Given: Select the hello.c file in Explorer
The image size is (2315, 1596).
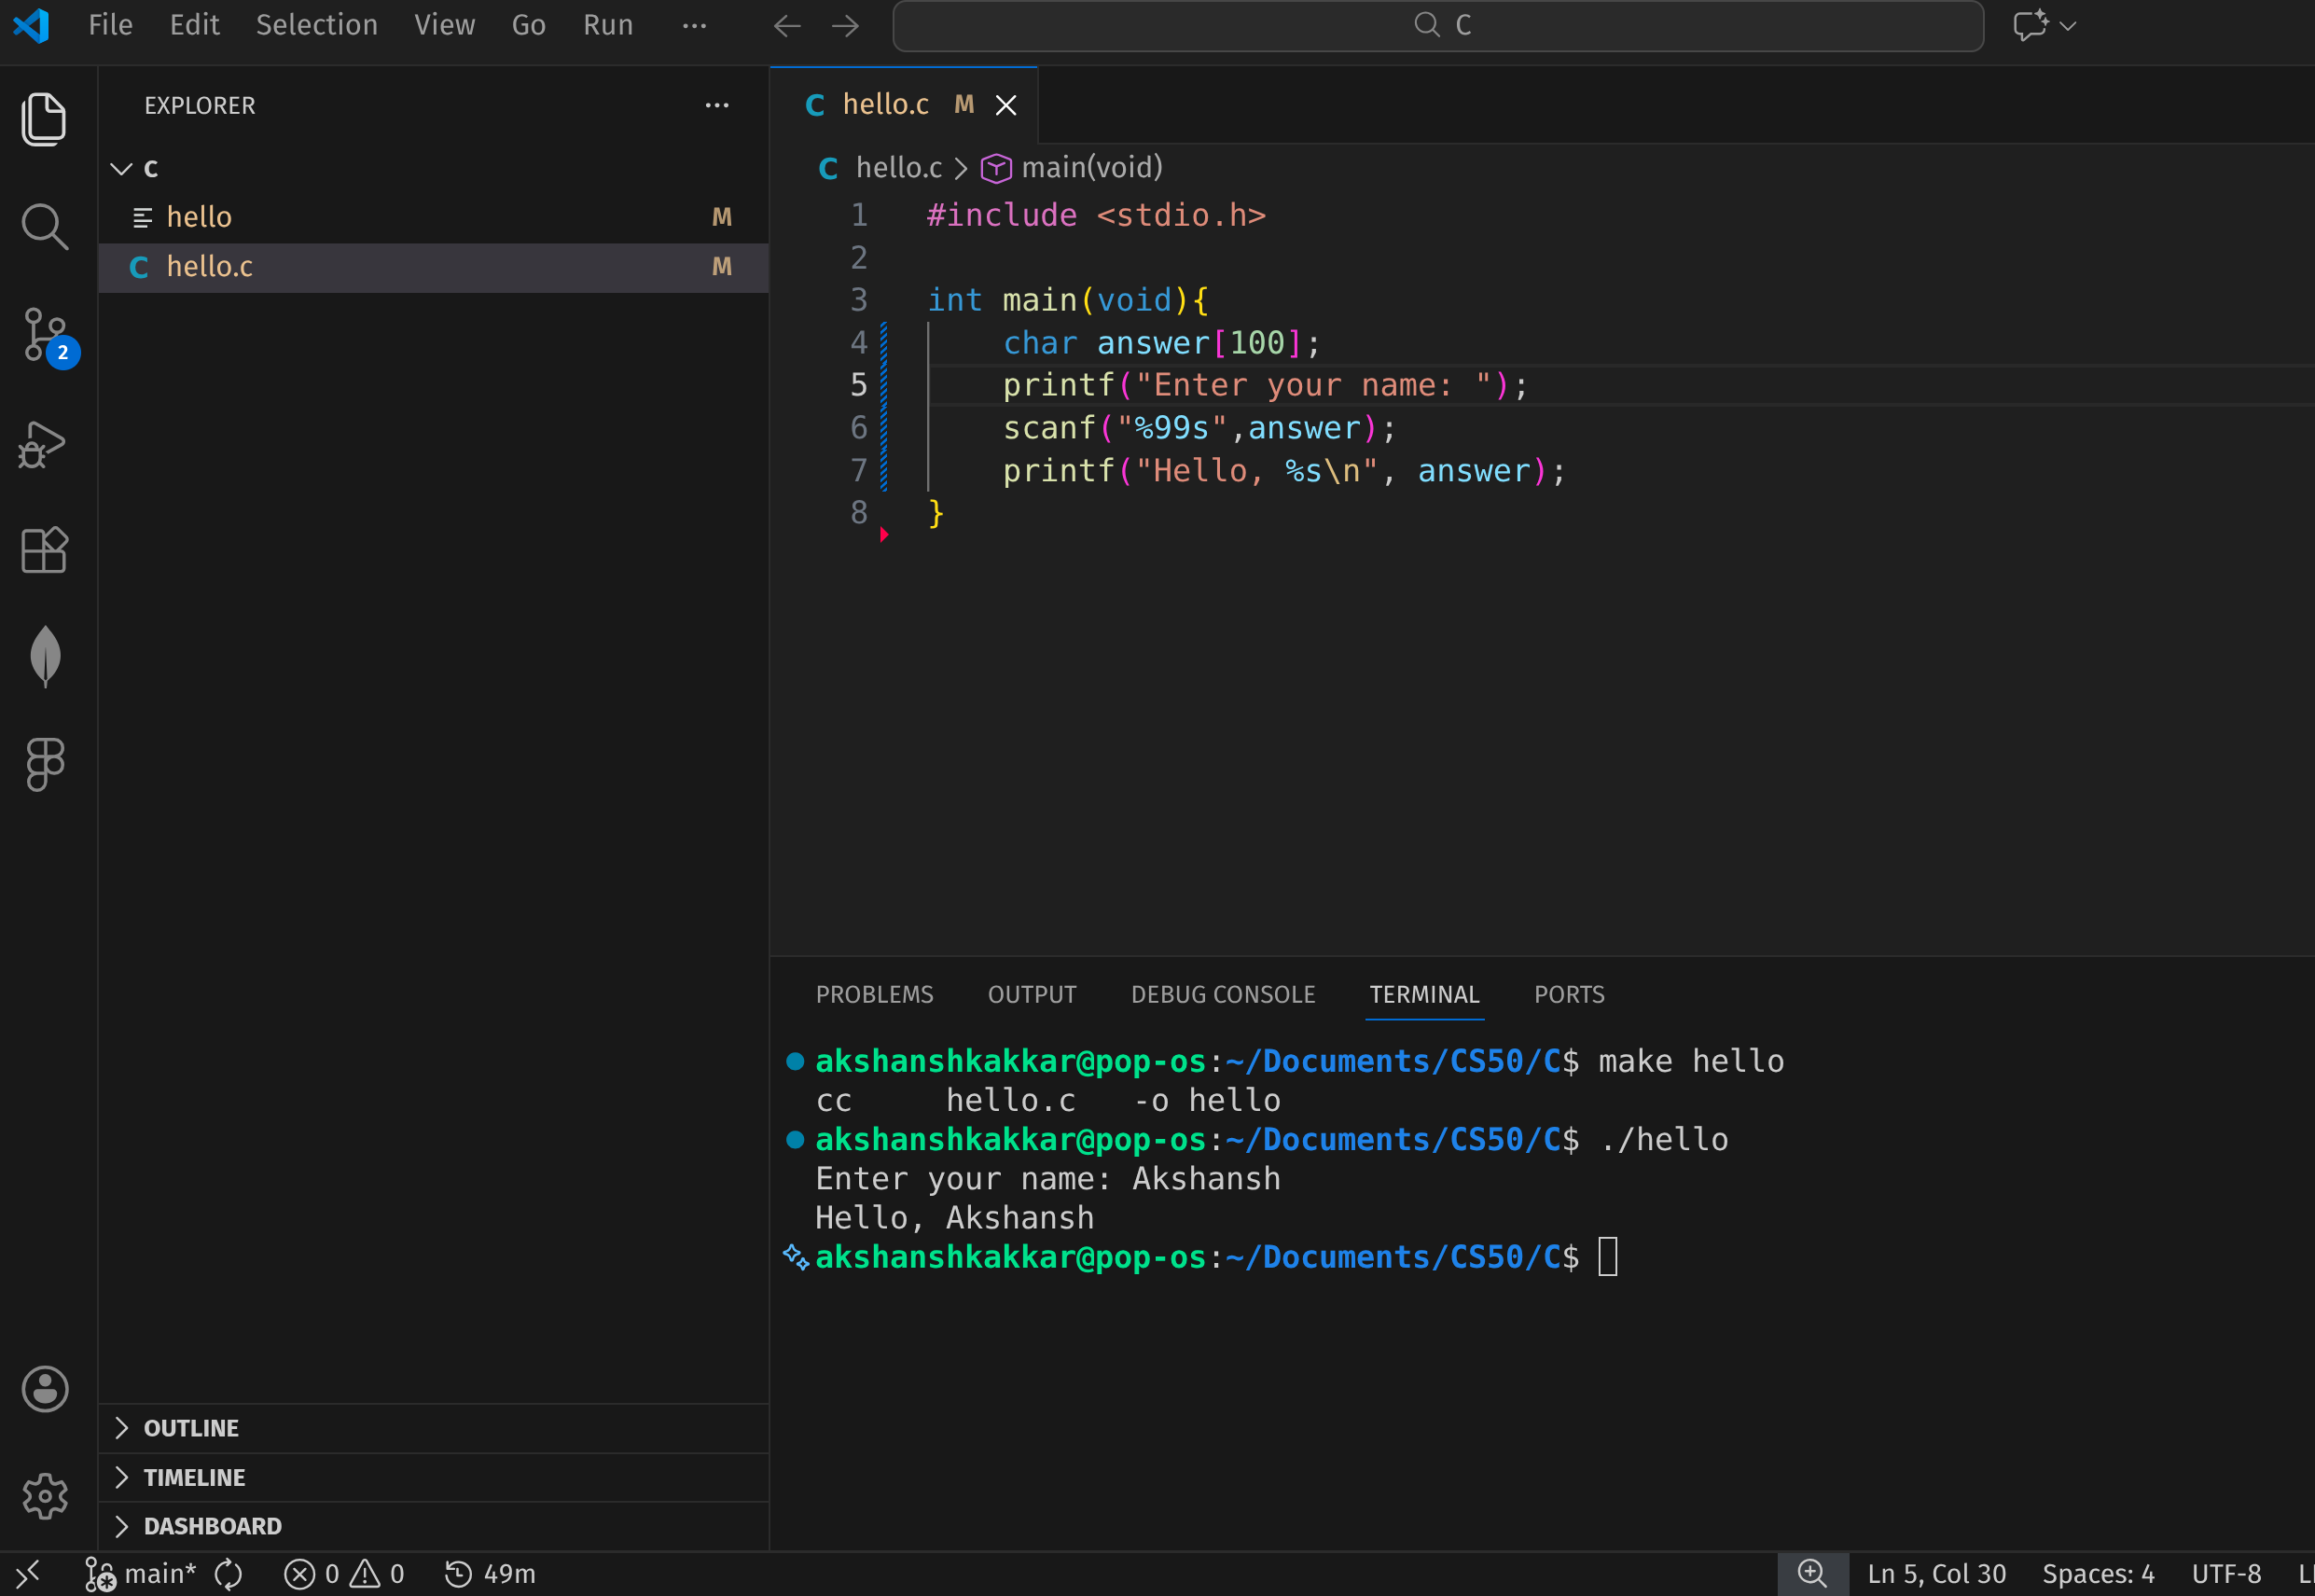Looking at the screenshot, I should (210, 267).
